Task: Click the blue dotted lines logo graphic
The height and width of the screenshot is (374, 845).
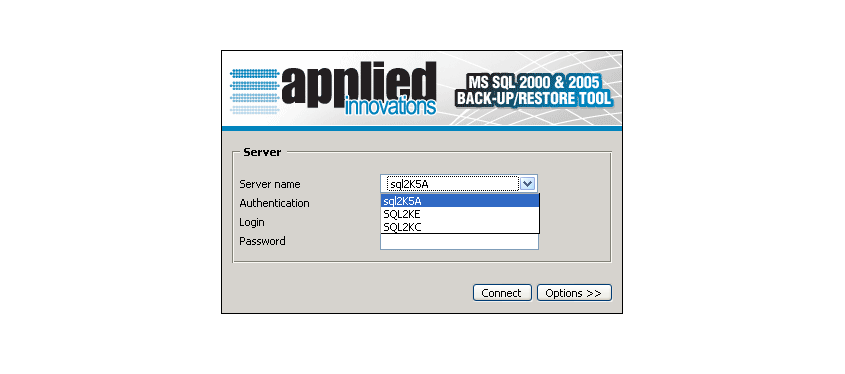Action: [254, 91]
